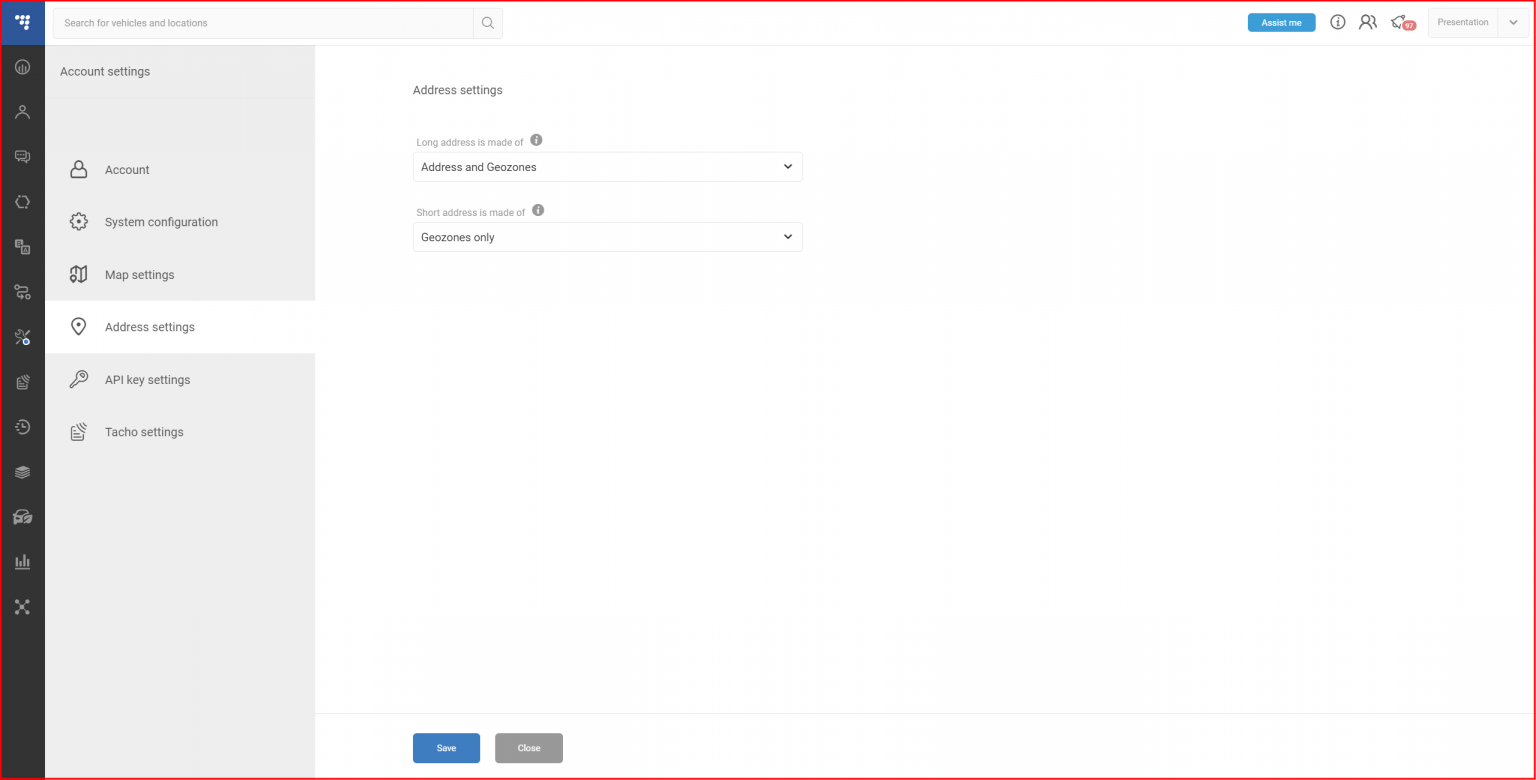Open the dashboard chart icon in sidebar
1536x780 pixels.
(x=22, y=67)
